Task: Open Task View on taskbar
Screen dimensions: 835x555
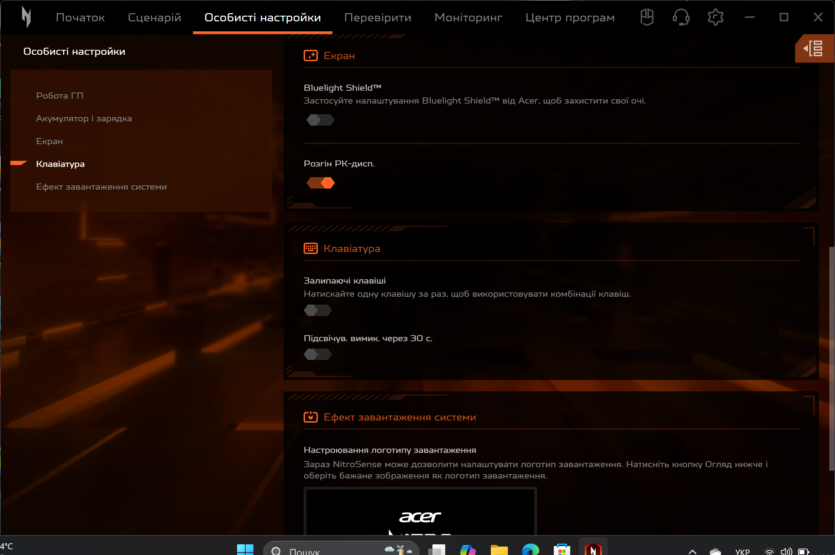Action: [437, 549]
